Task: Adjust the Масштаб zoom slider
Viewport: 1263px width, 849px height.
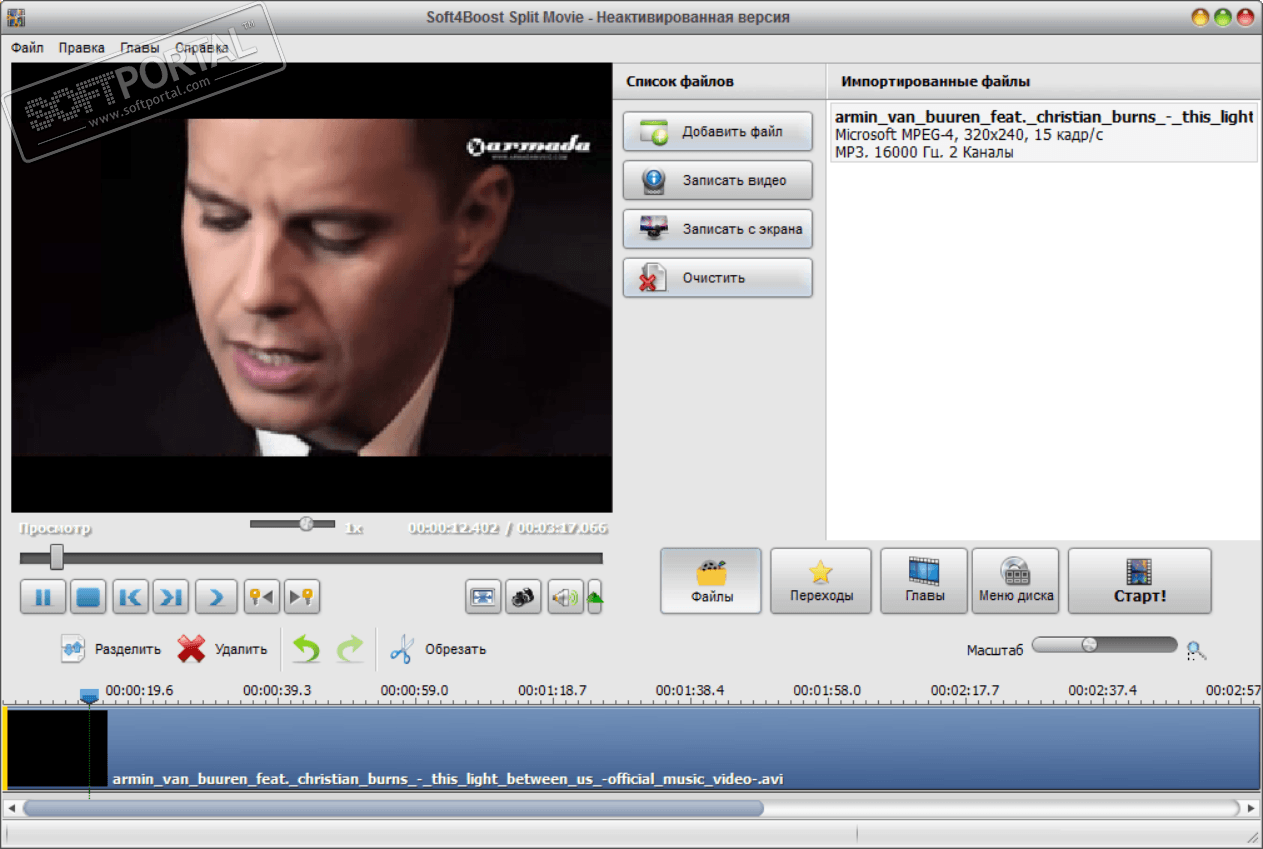Action: 1104,645
